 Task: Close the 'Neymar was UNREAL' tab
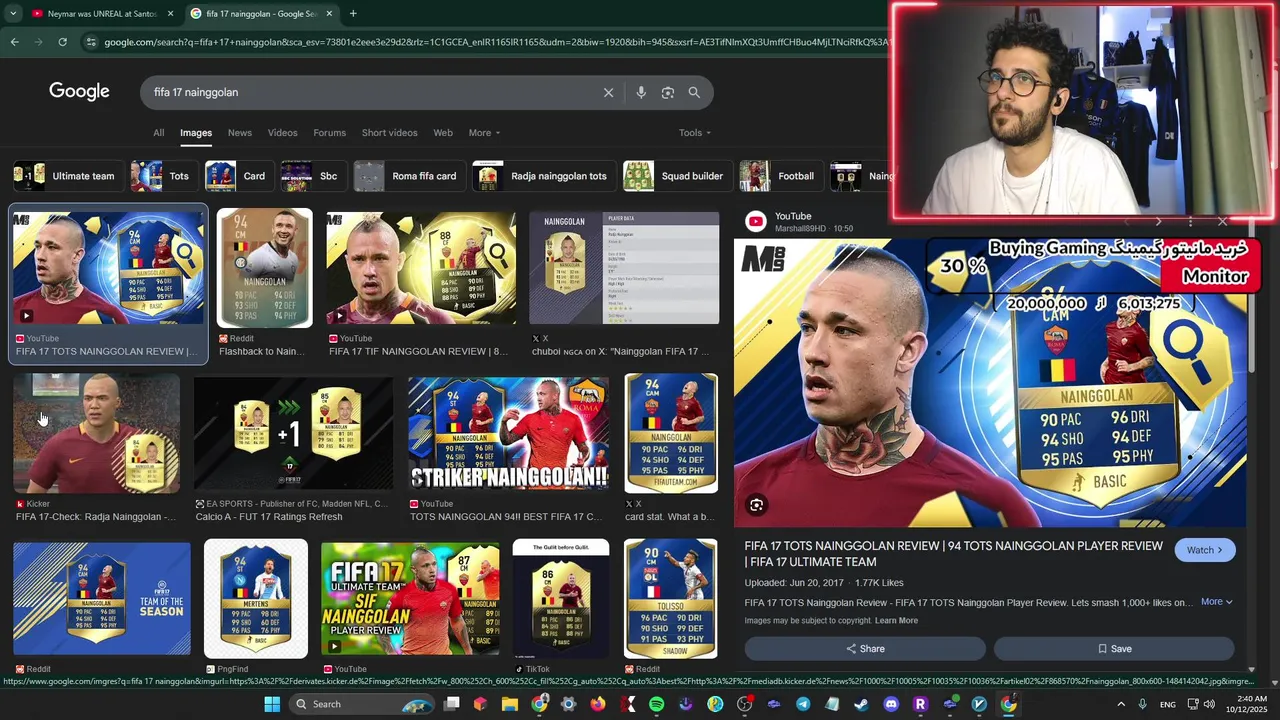tap(170, 13)
